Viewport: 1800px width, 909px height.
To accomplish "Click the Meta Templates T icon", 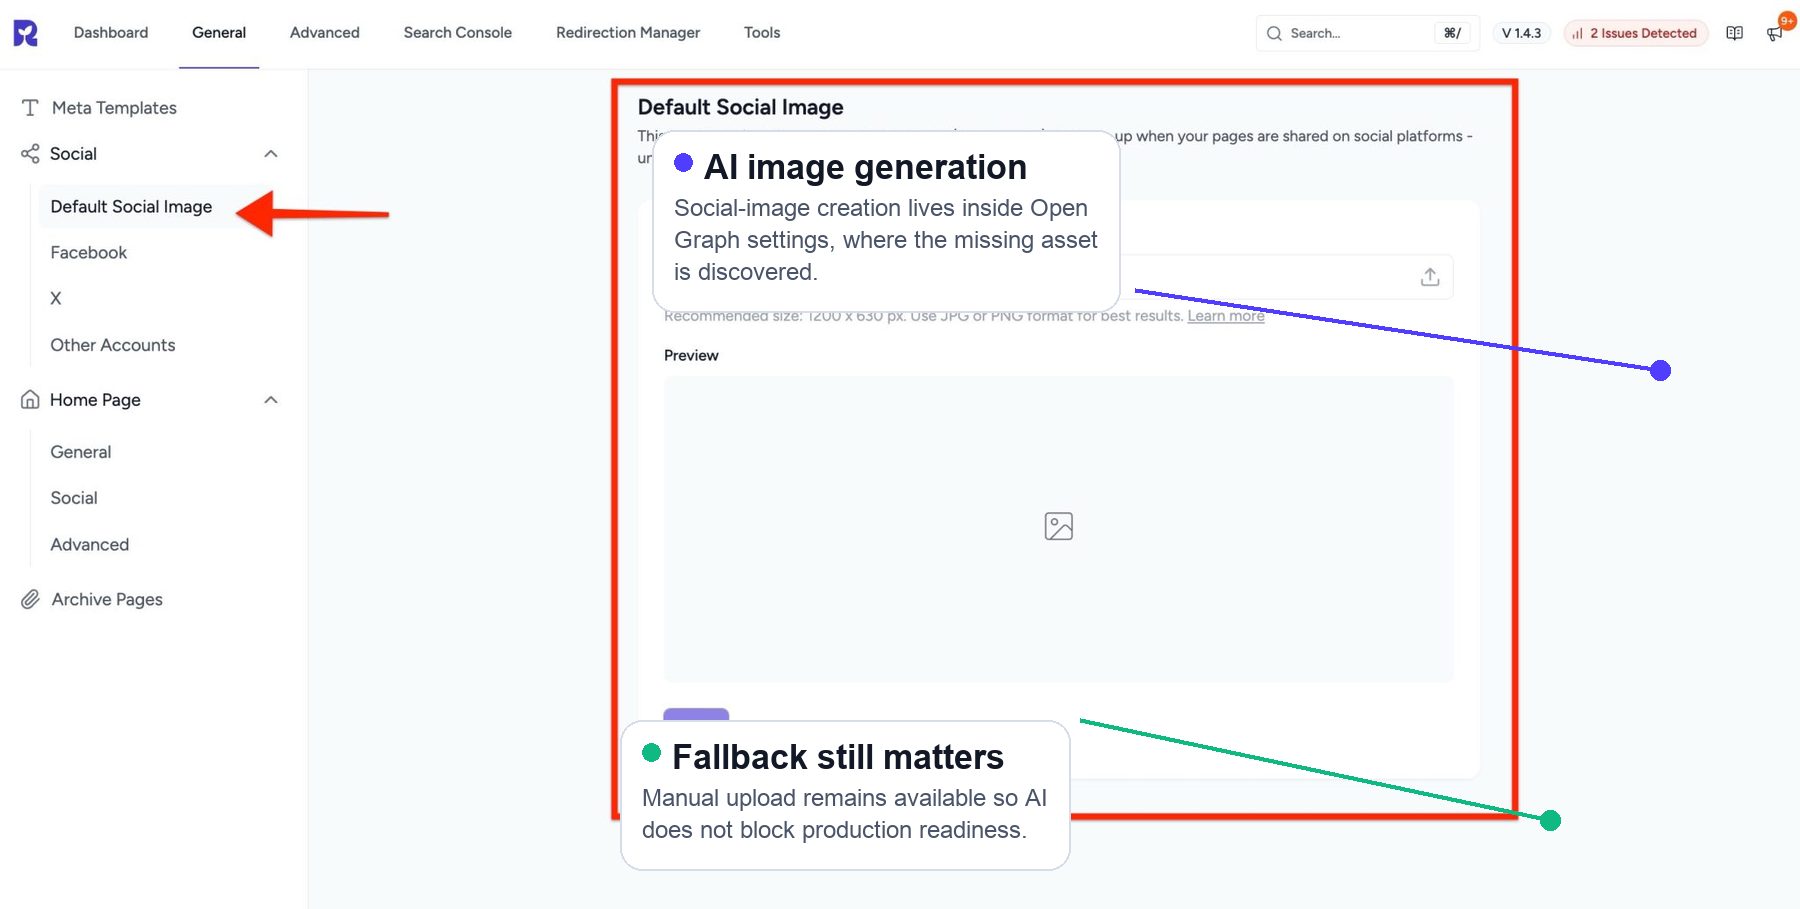I will pos(30,108).
